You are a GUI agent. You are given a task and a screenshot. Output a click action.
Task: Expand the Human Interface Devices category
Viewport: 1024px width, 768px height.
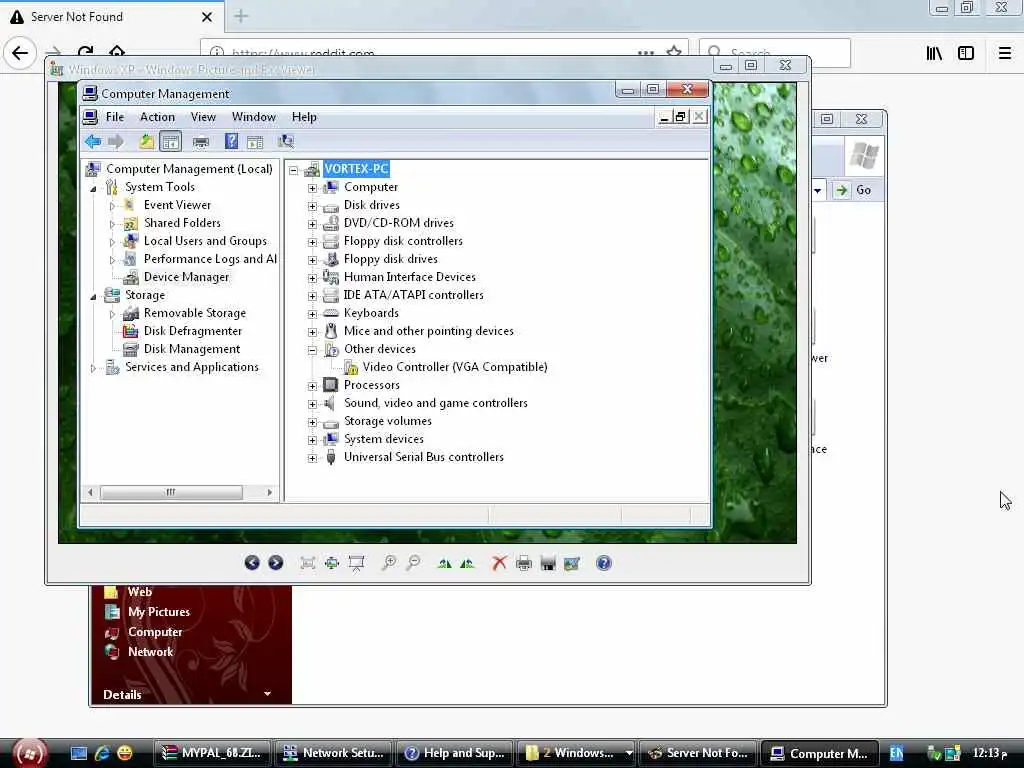click(312, 278)
